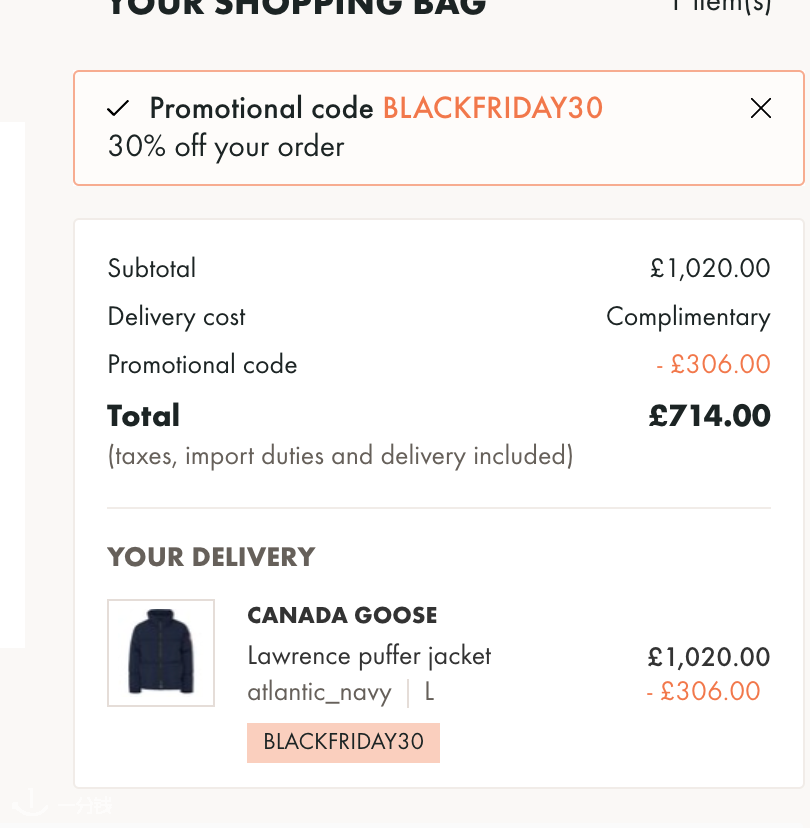Click the size L label

(429, 691)
